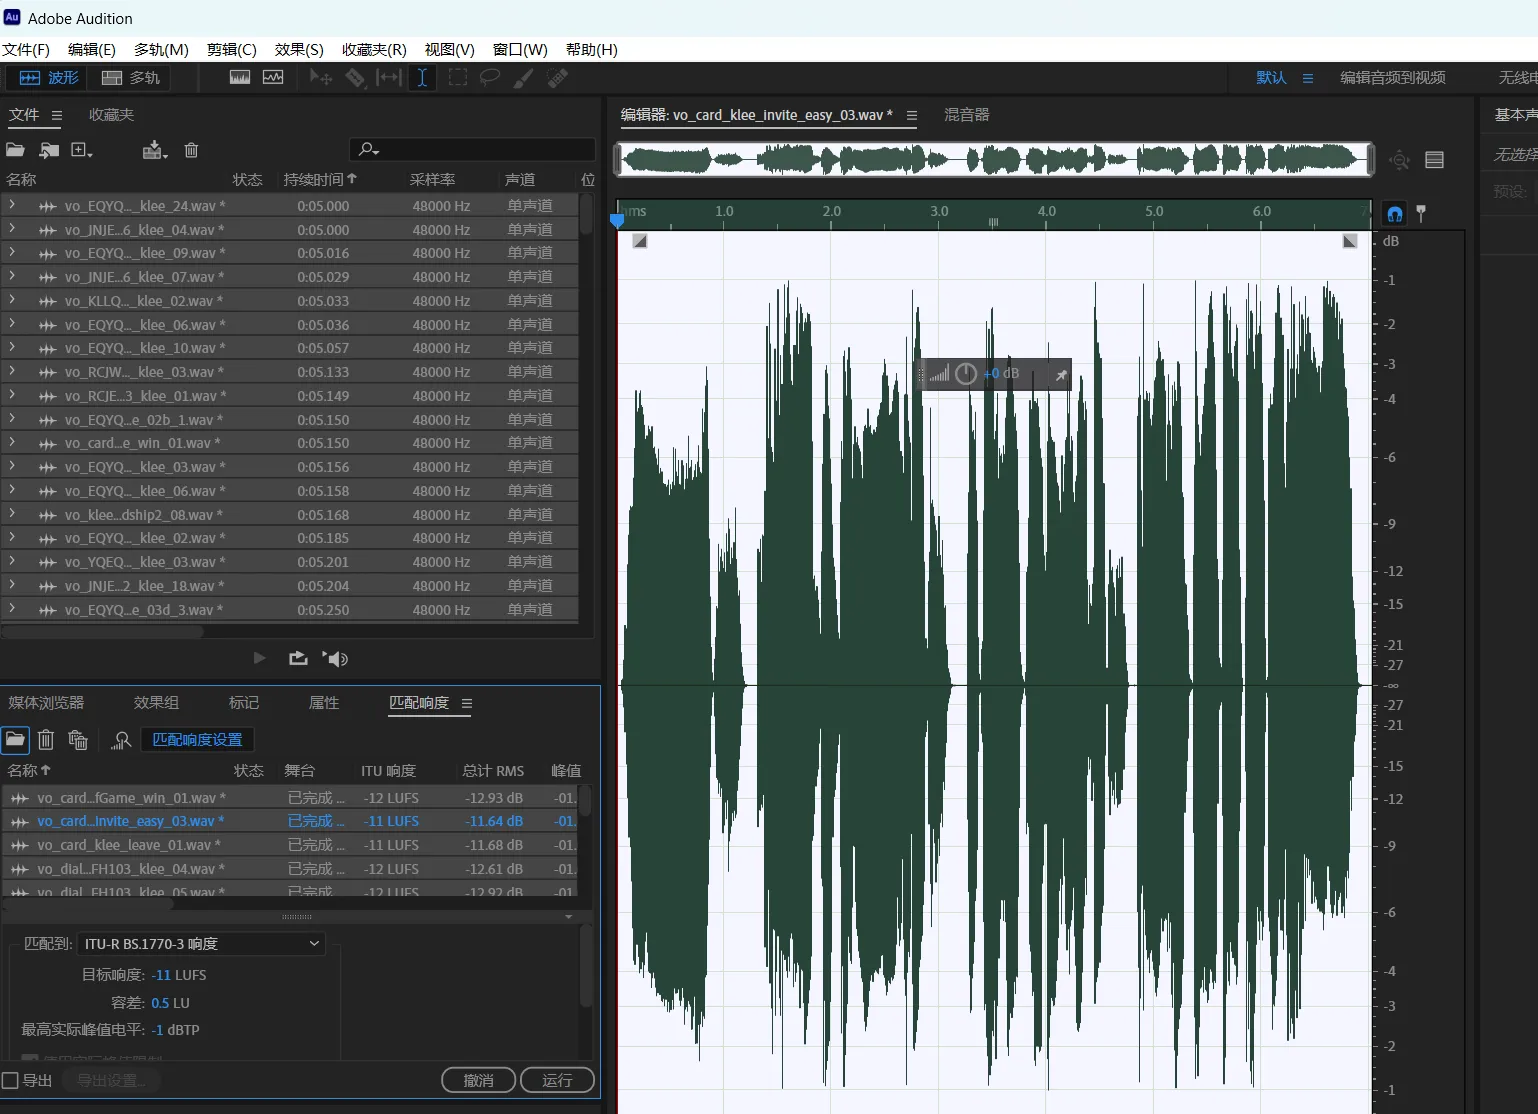Click Match Loudness open files icon
Viewport: 1538px width, 1114px height.
click(x=15, y=740)
